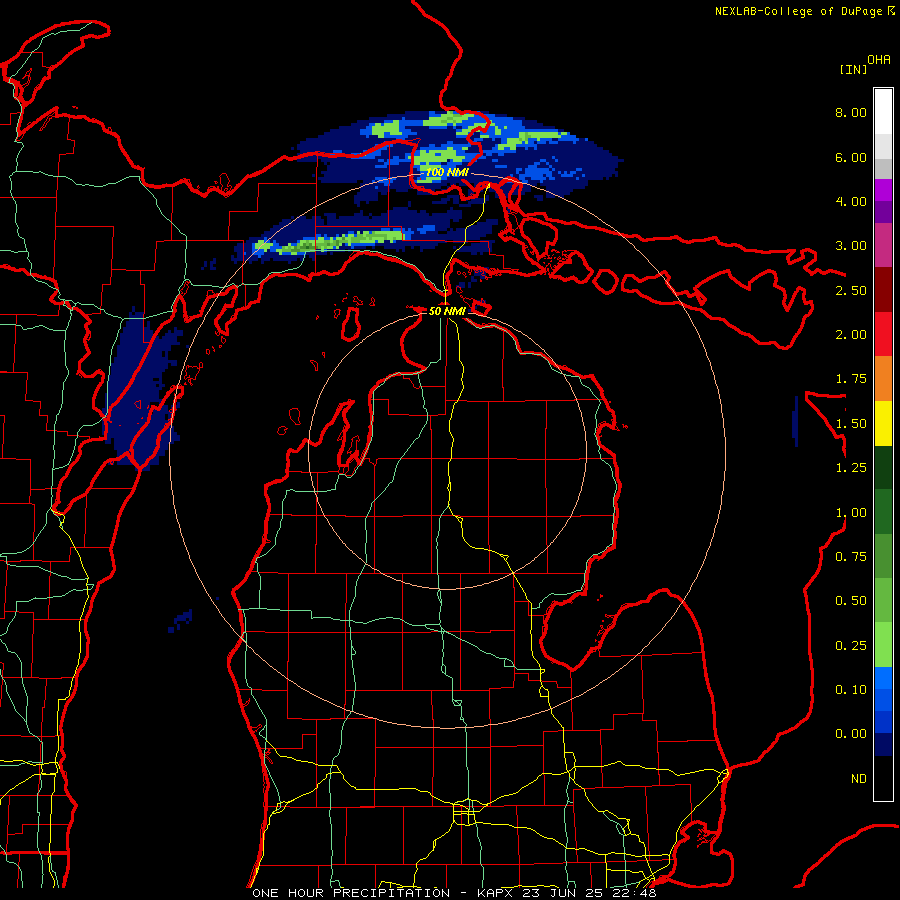Pick the magenta-pink legend swatch near 3.00
The width and height of the screenshot is (900, 900).
pos(883,246)
